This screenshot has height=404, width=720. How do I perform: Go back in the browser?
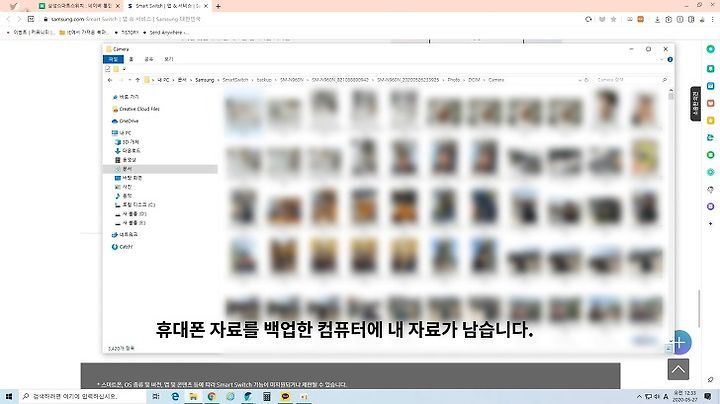pyautogui.click(x=8, y=19)
